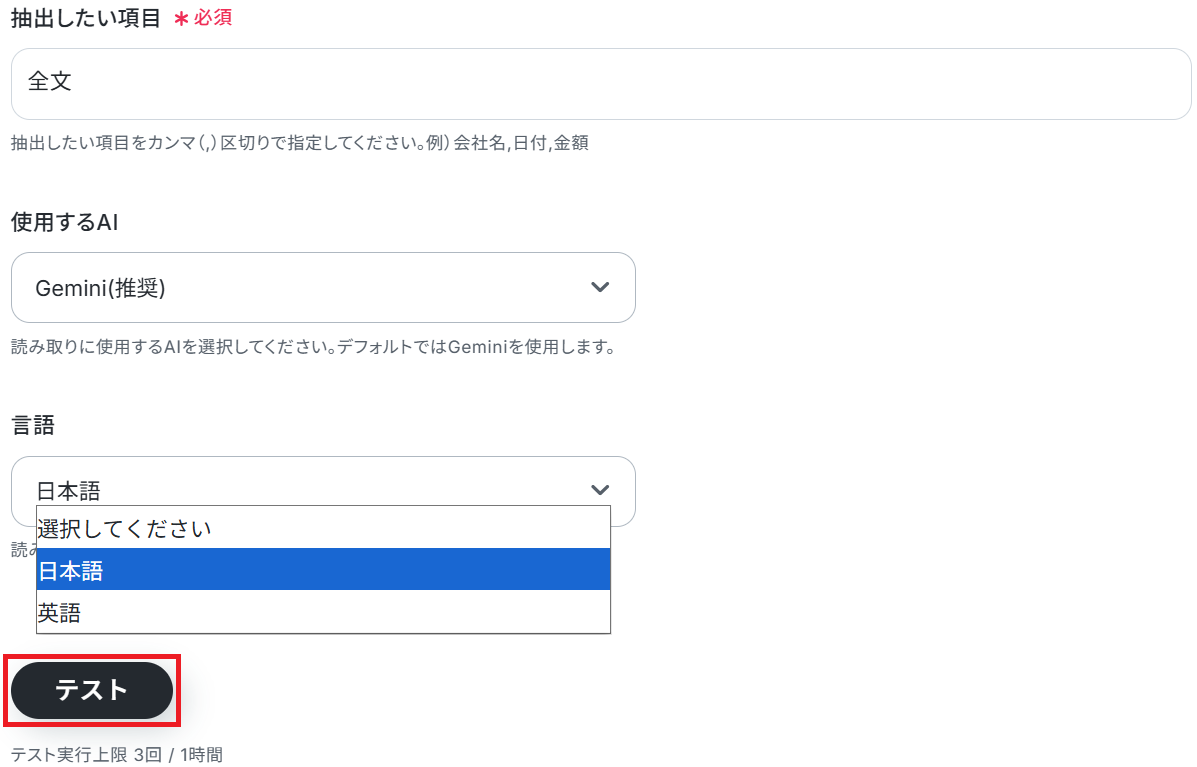
Task: Click the 抽出したい項目 field label
Action: [86, 18]
